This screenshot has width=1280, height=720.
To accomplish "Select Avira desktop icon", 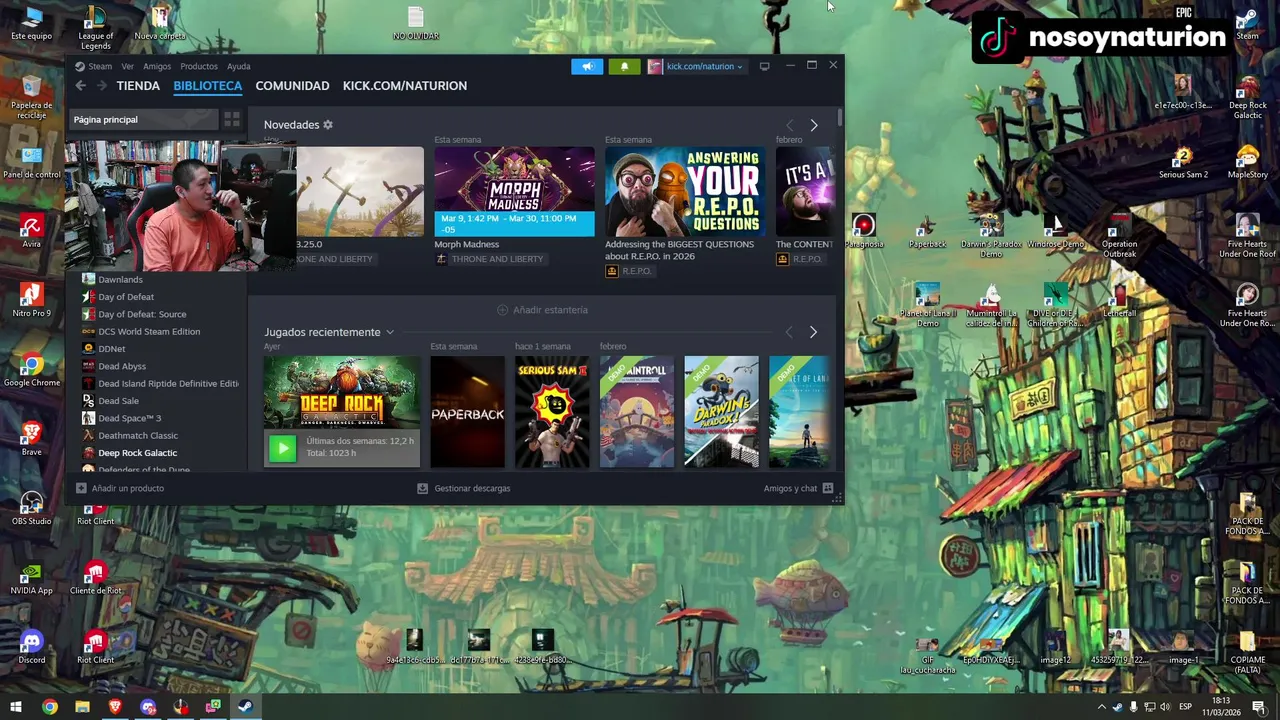I will coord(31,231).
